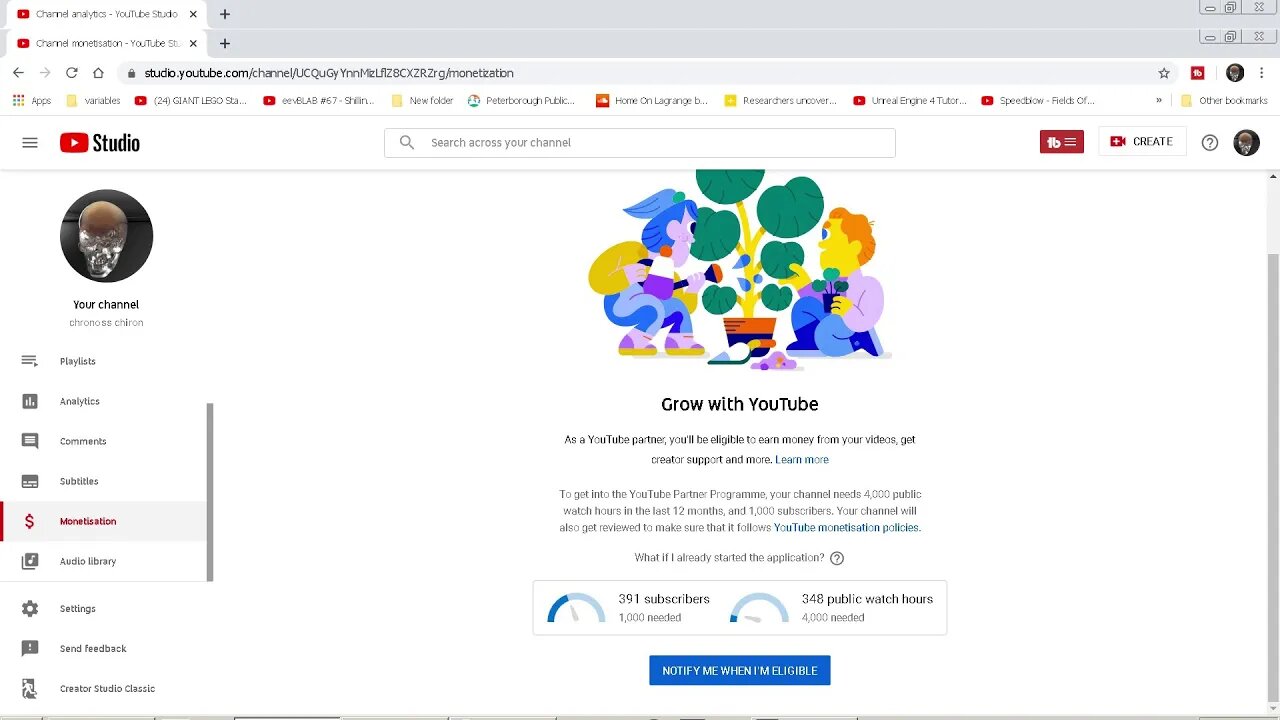Click the Settings gear icon
The height and width of the screenshot is (720, 1280).
(30, 608)
